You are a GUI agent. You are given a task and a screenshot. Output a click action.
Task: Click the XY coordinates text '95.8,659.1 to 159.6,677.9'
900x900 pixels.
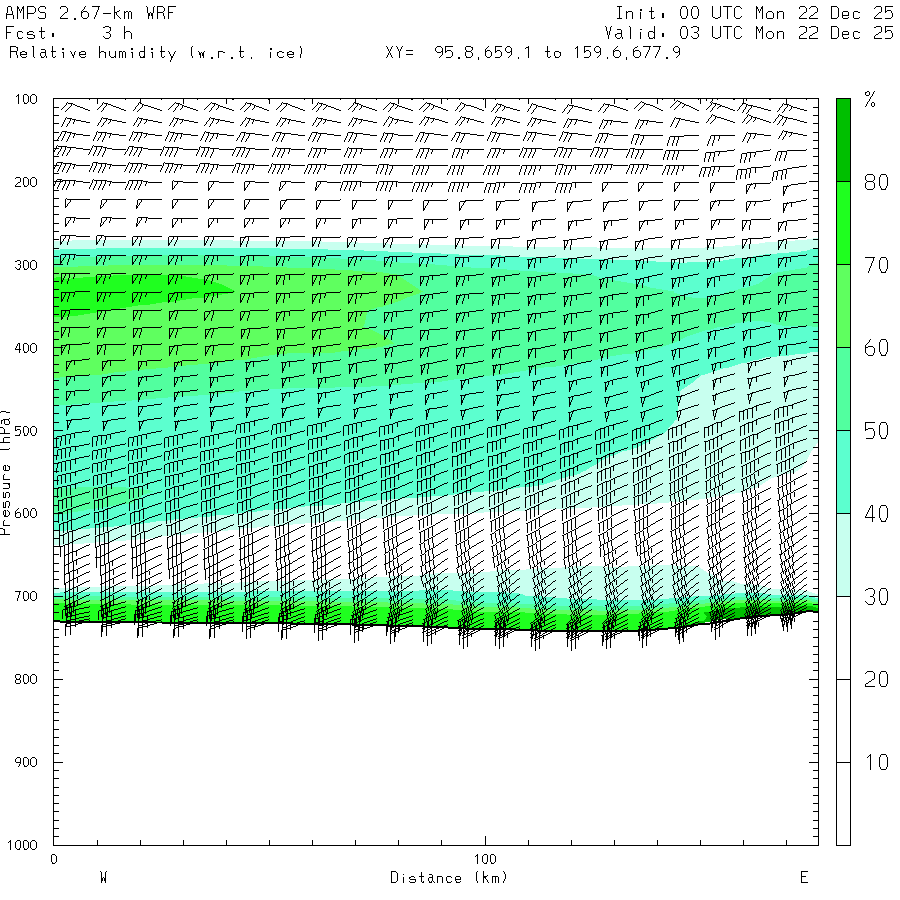[557, 53]
